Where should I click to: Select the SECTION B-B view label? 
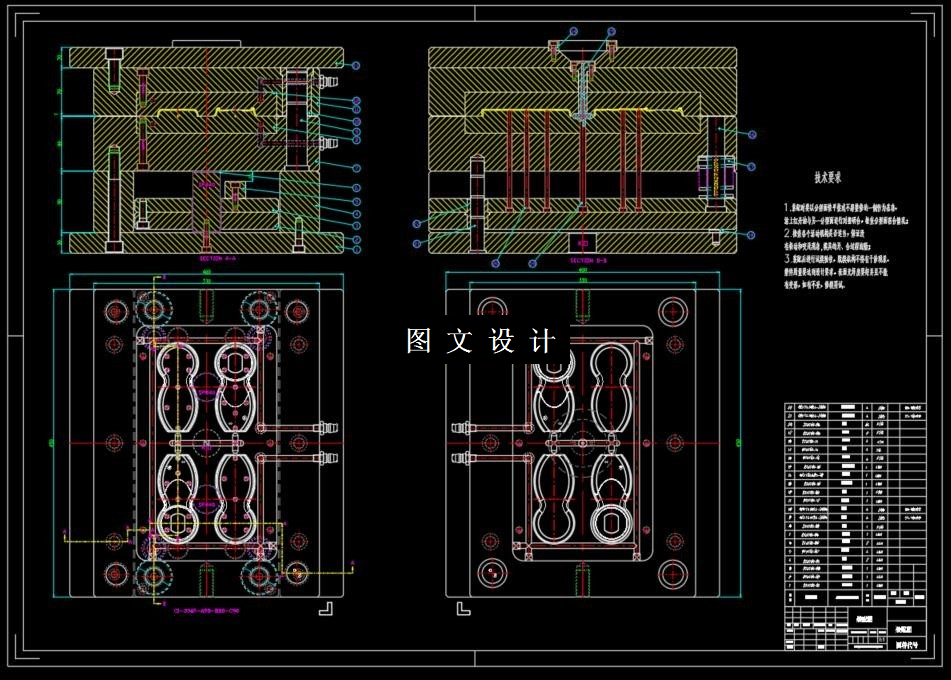(x=588, y=261)
